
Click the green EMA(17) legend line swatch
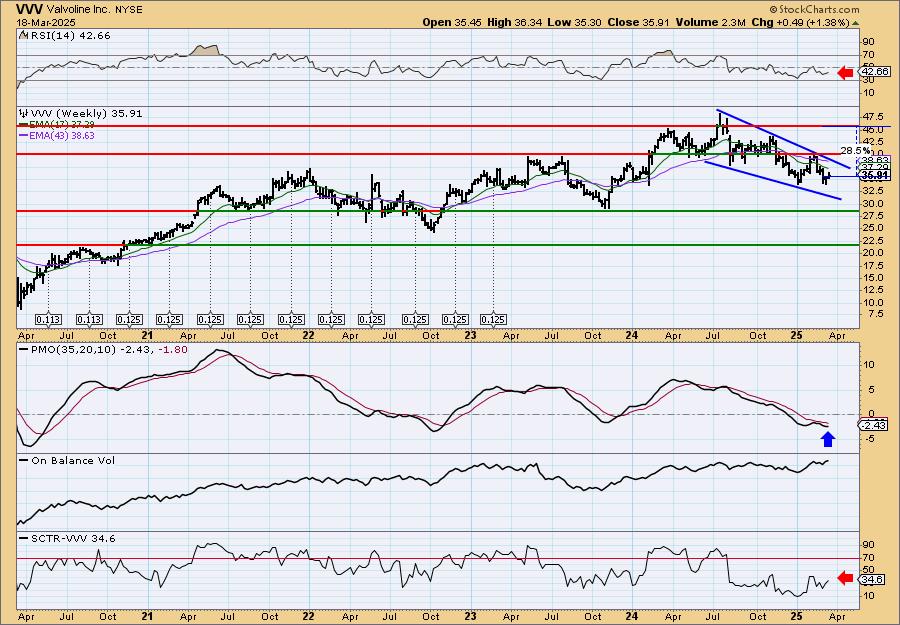tap(24, 125)
